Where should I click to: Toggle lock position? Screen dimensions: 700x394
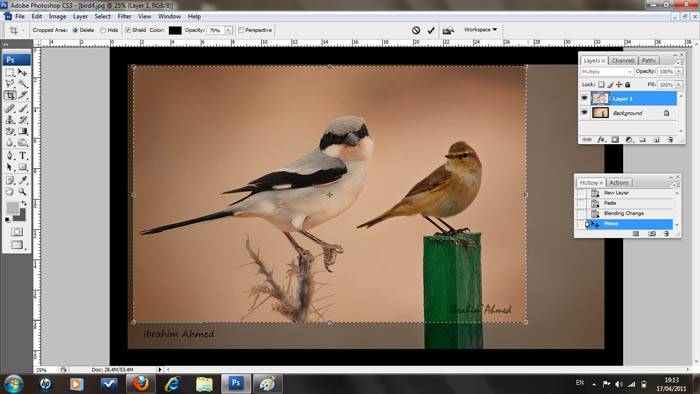[x=619, y=84]
